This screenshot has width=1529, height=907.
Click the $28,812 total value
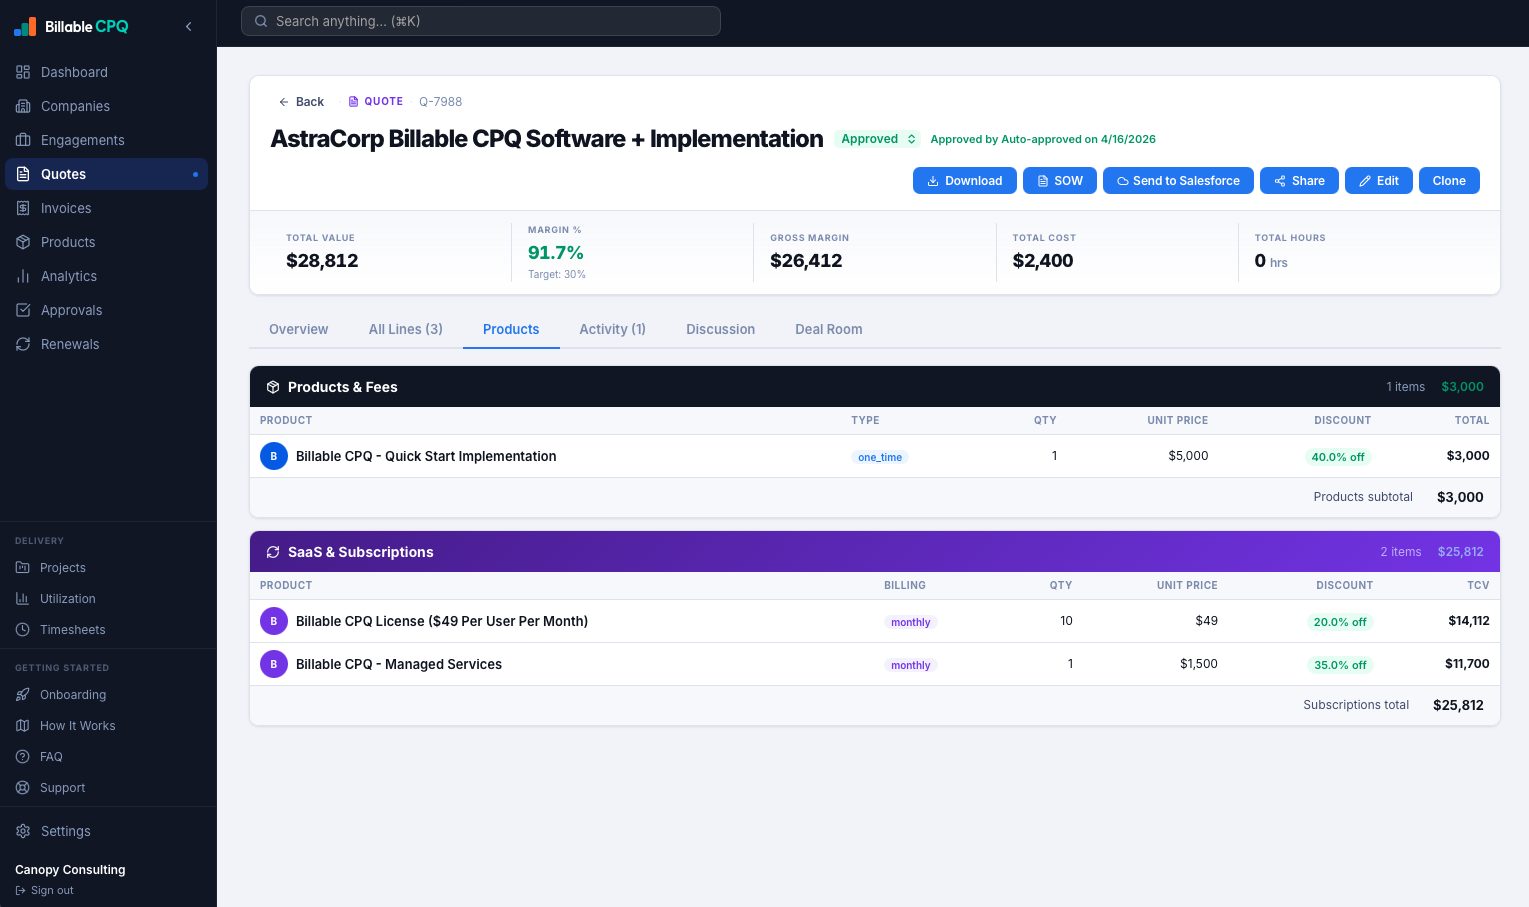[x=322, y=261]
